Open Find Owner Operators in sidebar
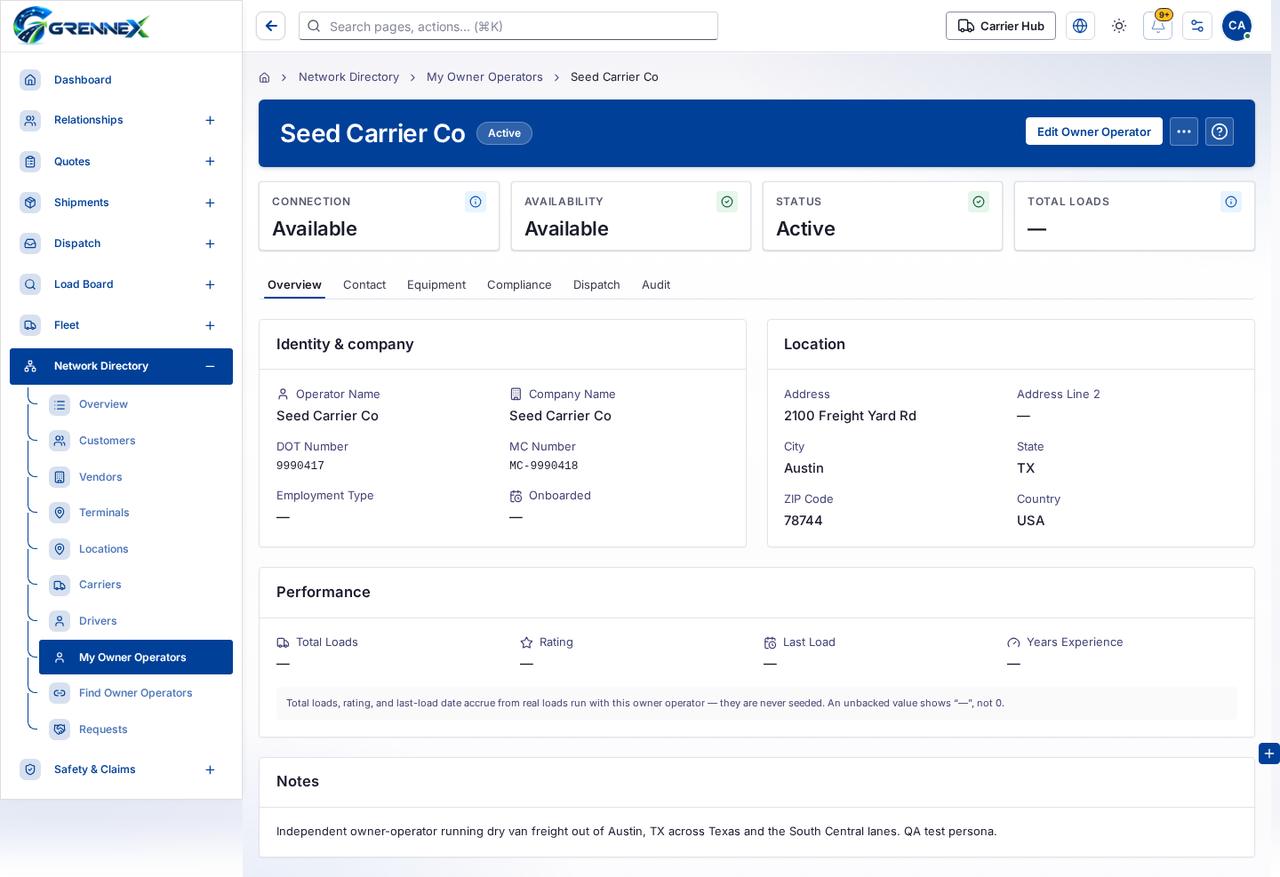This screenshot has height=877, width=1280. coord(136,693)
